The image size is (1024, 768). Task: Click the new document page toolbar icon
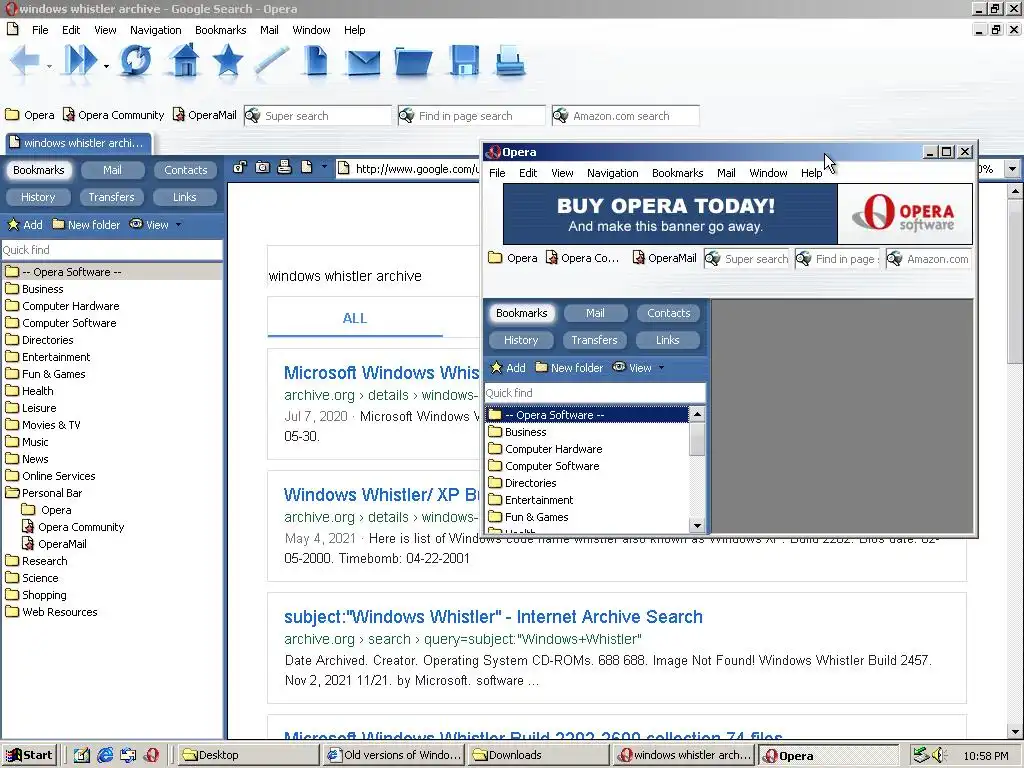pos(316,61)
